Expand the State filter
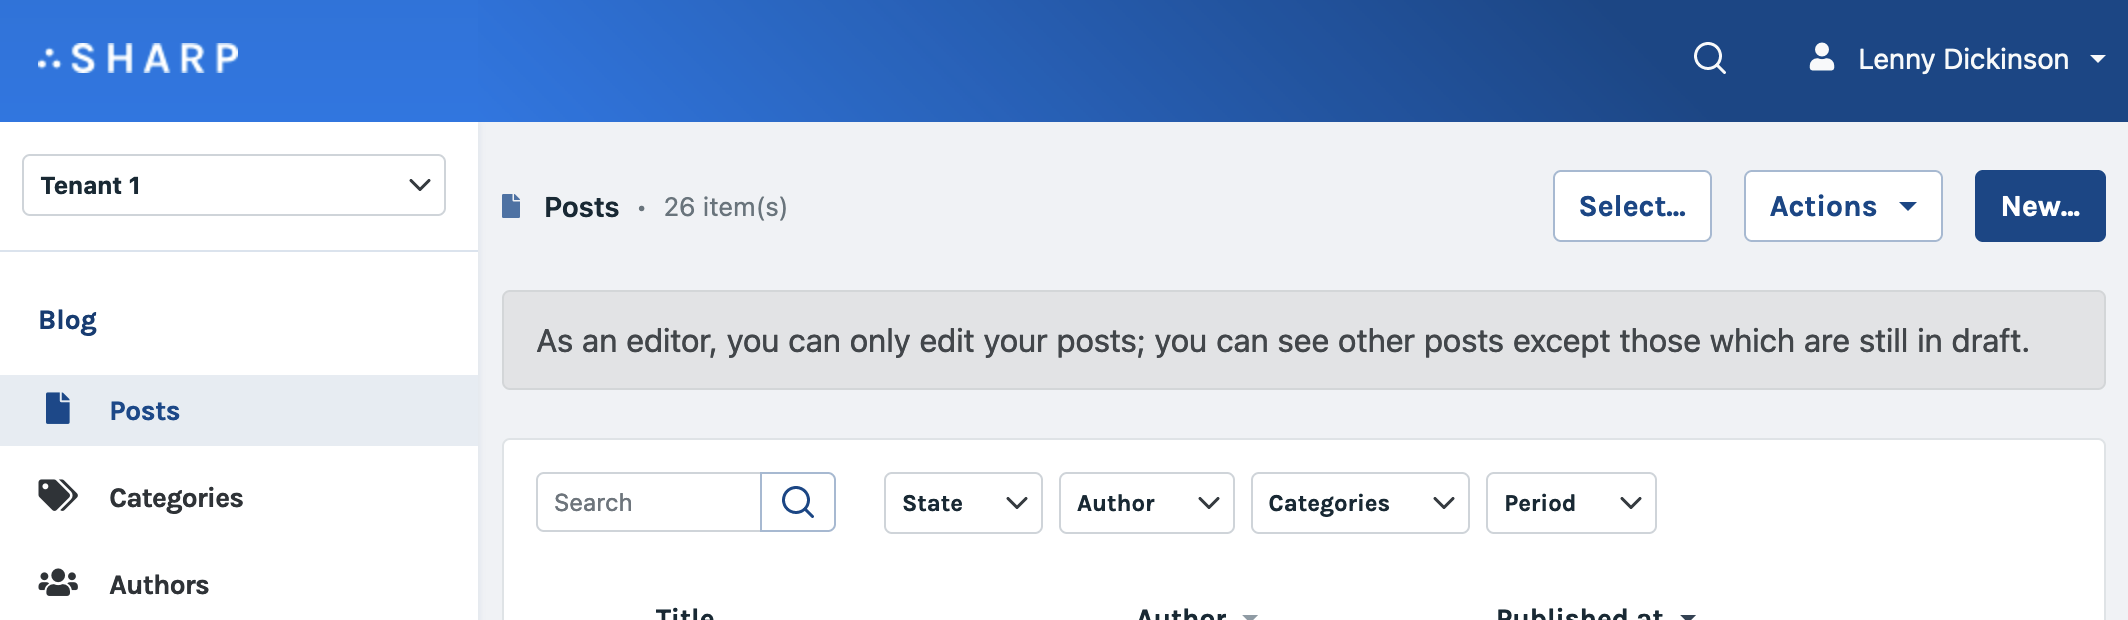2128x620 pixels. 962,503
